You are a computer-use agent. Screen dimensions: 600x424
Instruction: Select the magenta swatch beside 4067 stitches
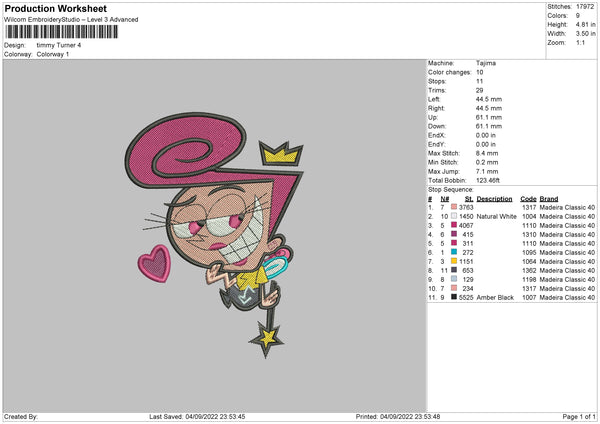[x=454, y=225]
